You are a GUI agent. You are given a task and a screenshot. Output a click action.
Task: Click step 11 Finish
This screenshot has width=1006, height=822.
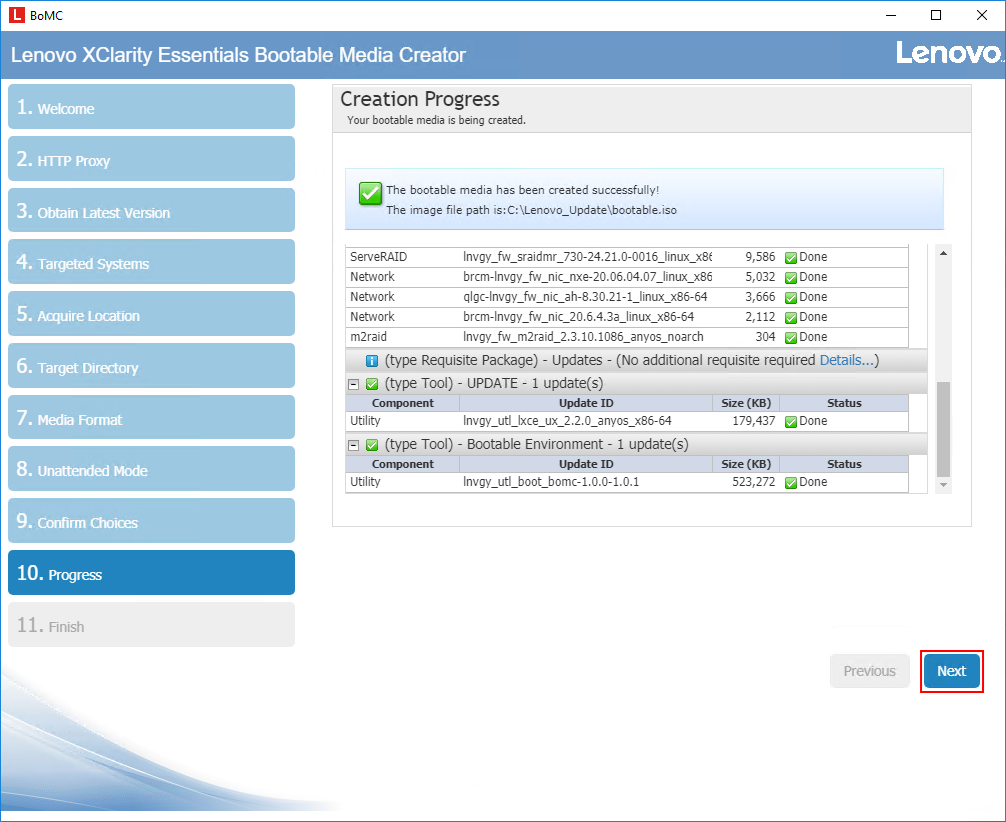click(x=151, y=625)
